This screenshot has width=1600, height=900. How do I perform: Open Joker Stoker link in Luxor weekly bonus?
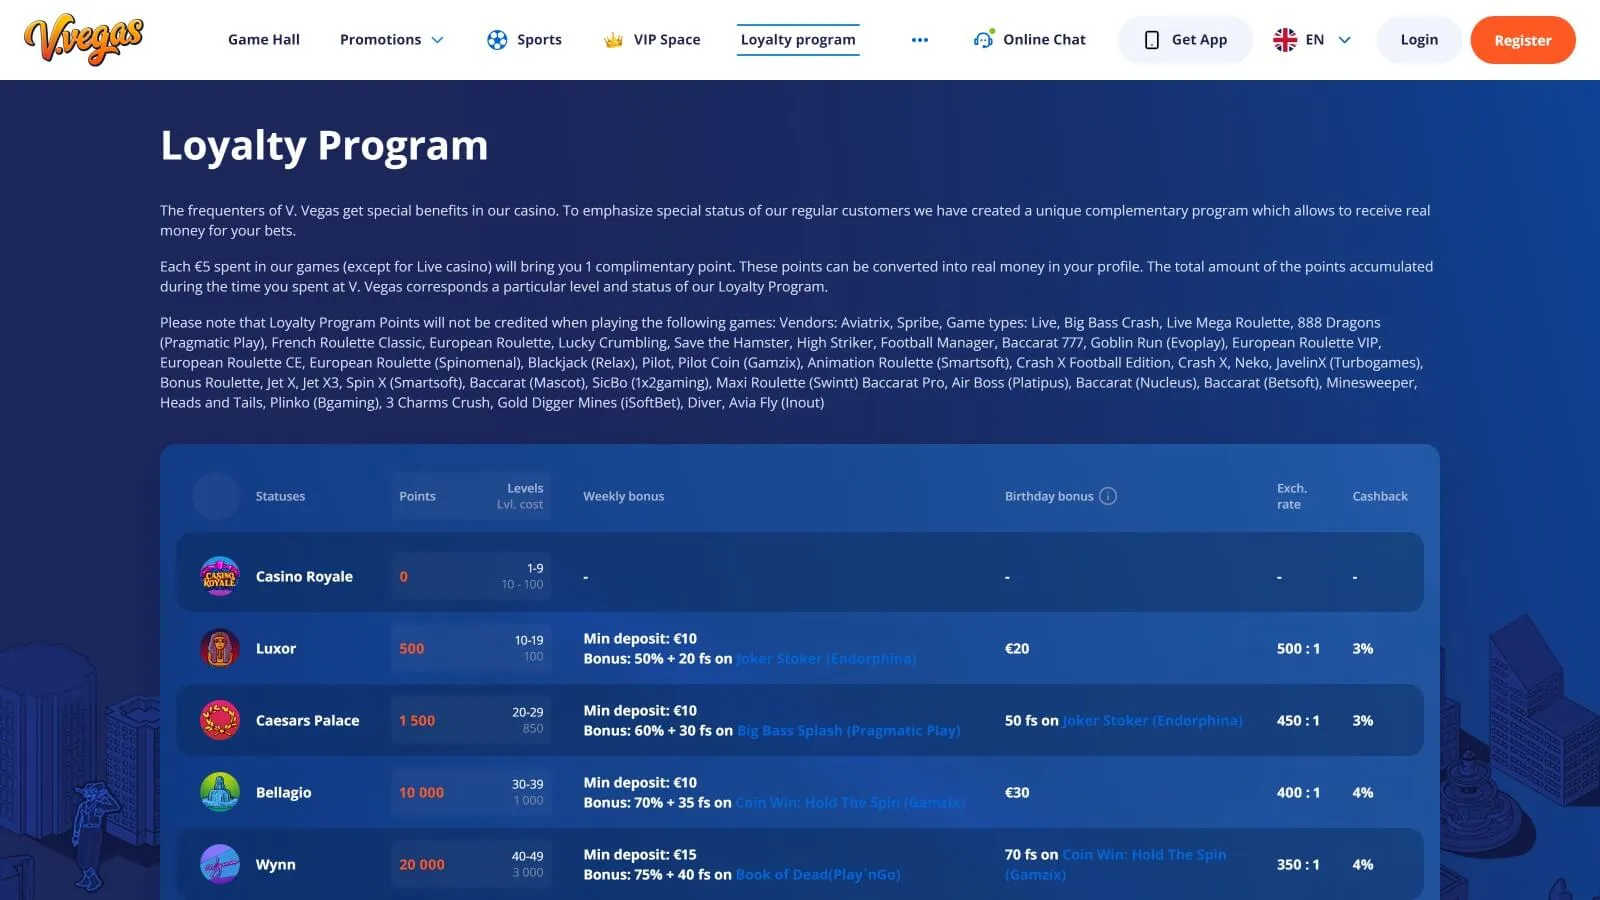pos(826,659)
